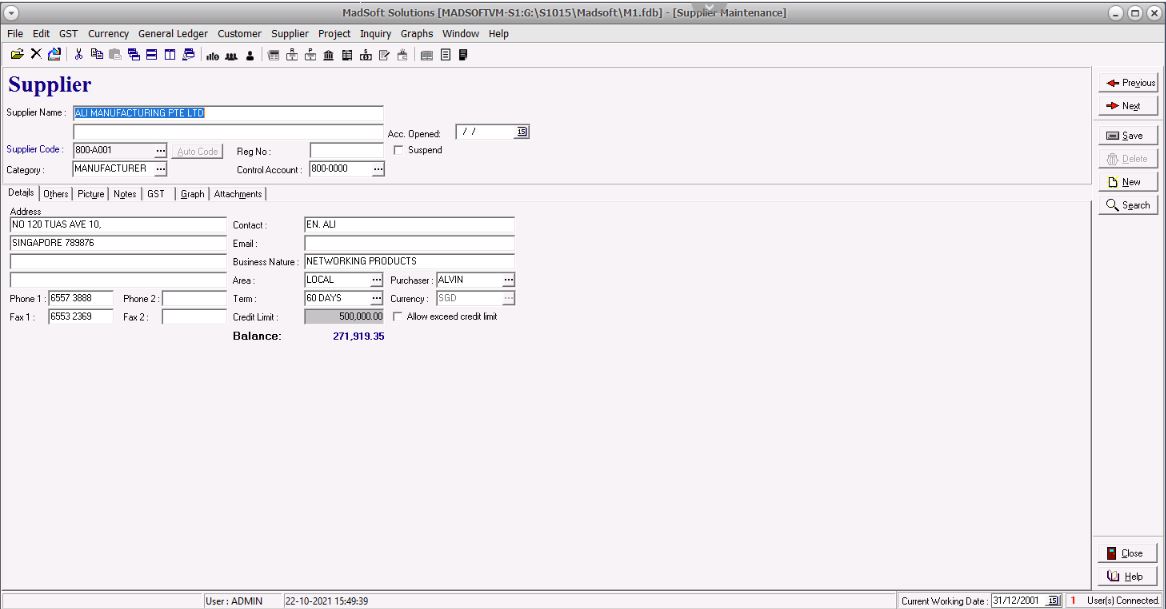Open Category lookup ellipsis button
The image size is (1166, 609).
point(161,170)
